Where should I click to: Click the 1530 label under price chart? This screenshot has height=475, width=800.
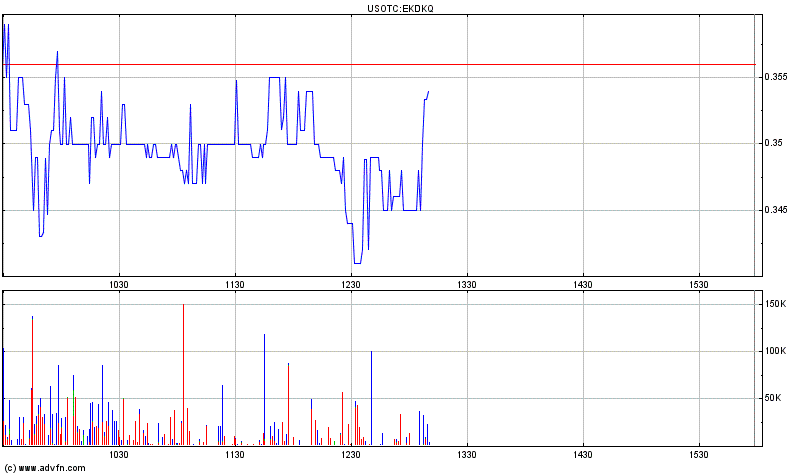pos(698,285)
